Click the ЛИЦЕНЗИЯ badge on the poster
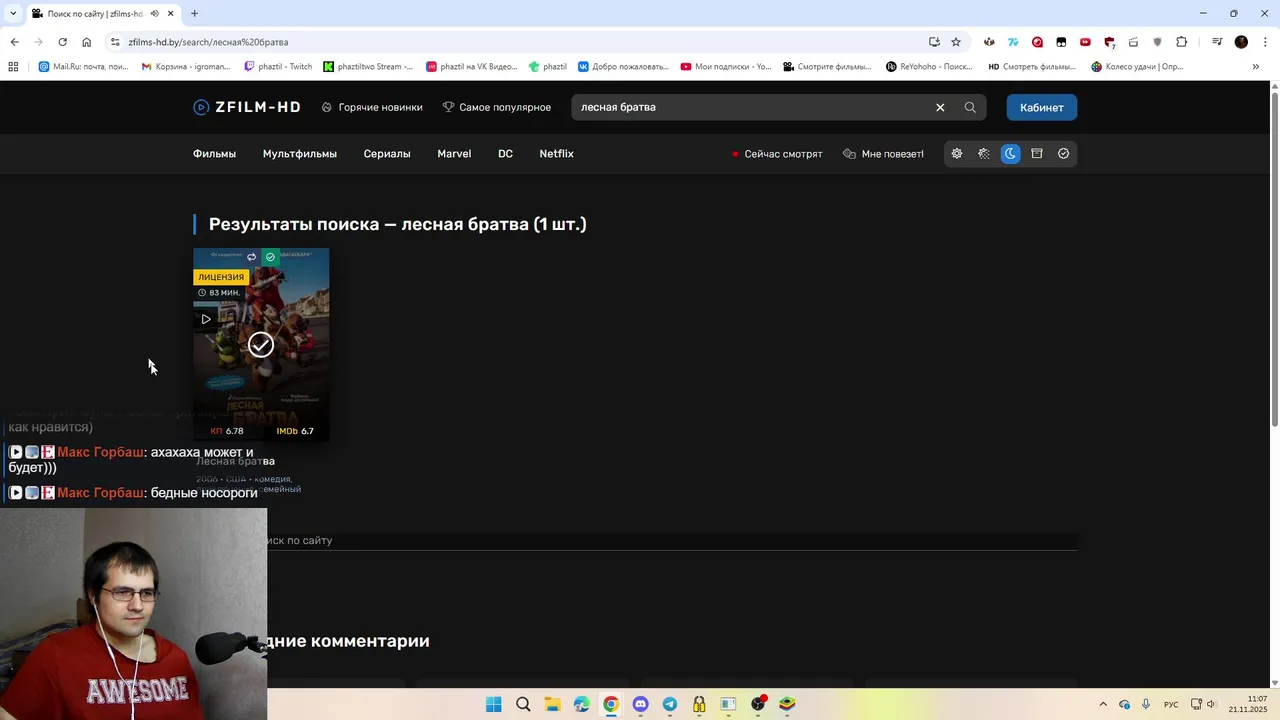1280x720 pixels. 221,277
